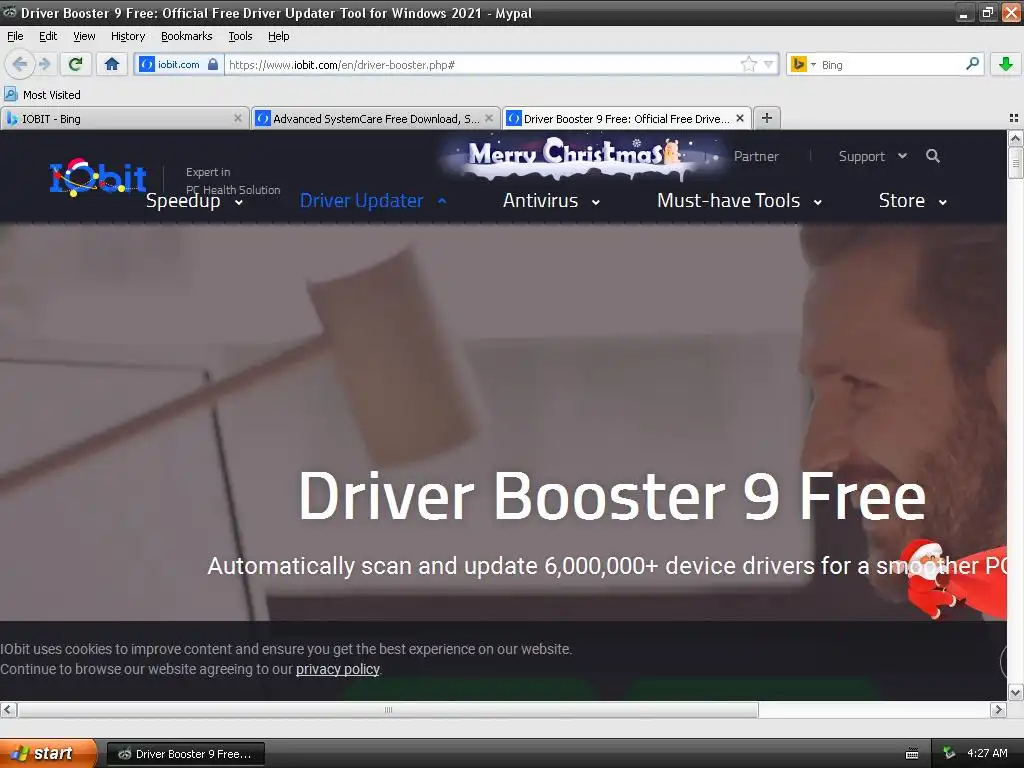1024x768 pixels.
Task: Click the Driver Booster 9 Free taskbar button
Action: pos(185,754)
